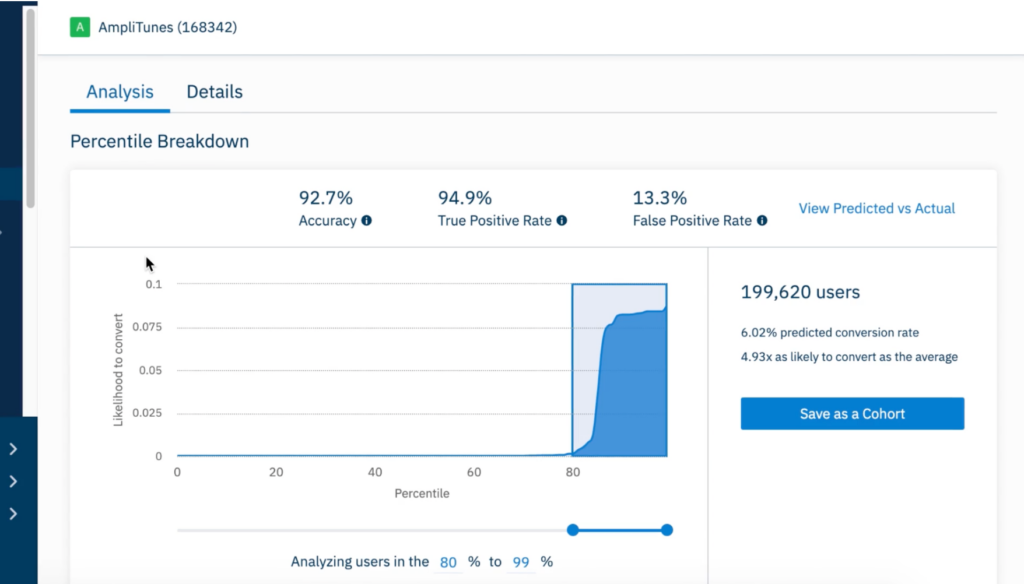Click the lower percentile field showing 80
Image resolution: width=1024 pixels, height=584 pixels.
click(x=448, y=562)
